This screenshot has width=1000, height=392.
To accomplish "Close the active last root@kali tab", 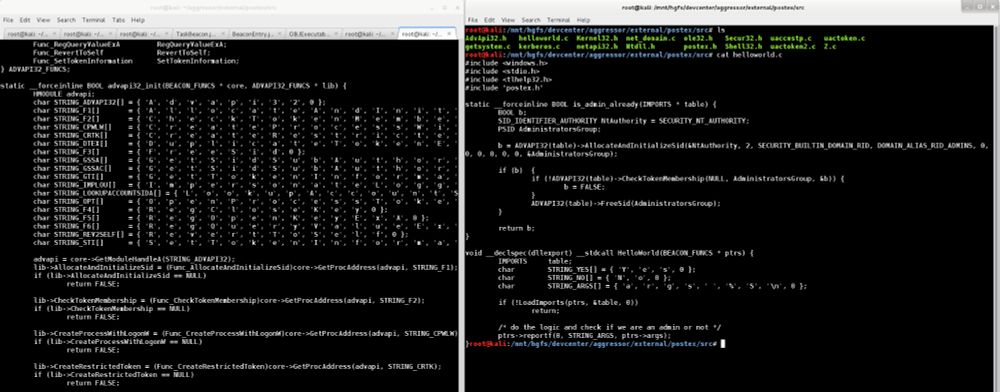I will 450,33.
